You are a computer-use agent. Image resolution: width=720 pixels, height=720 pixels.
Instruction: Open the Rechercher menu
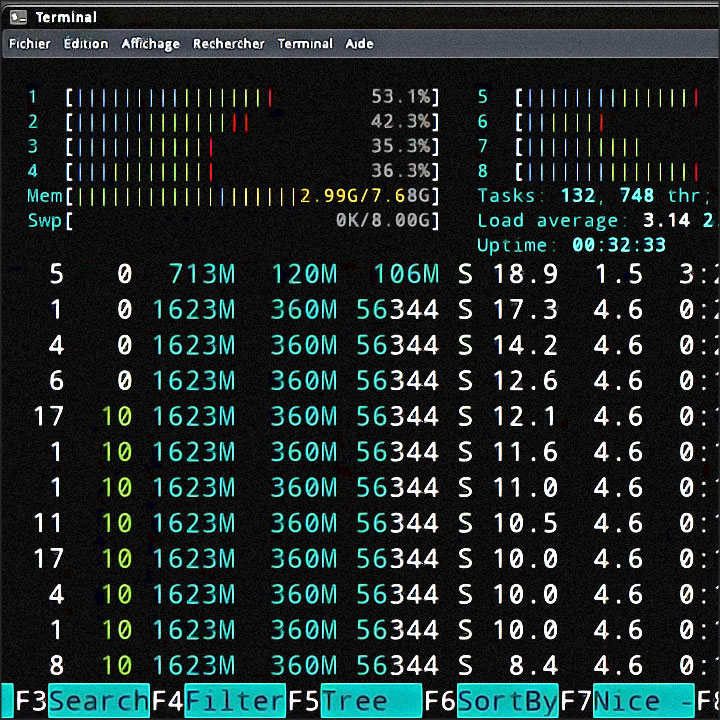click(x=228, y=44)
